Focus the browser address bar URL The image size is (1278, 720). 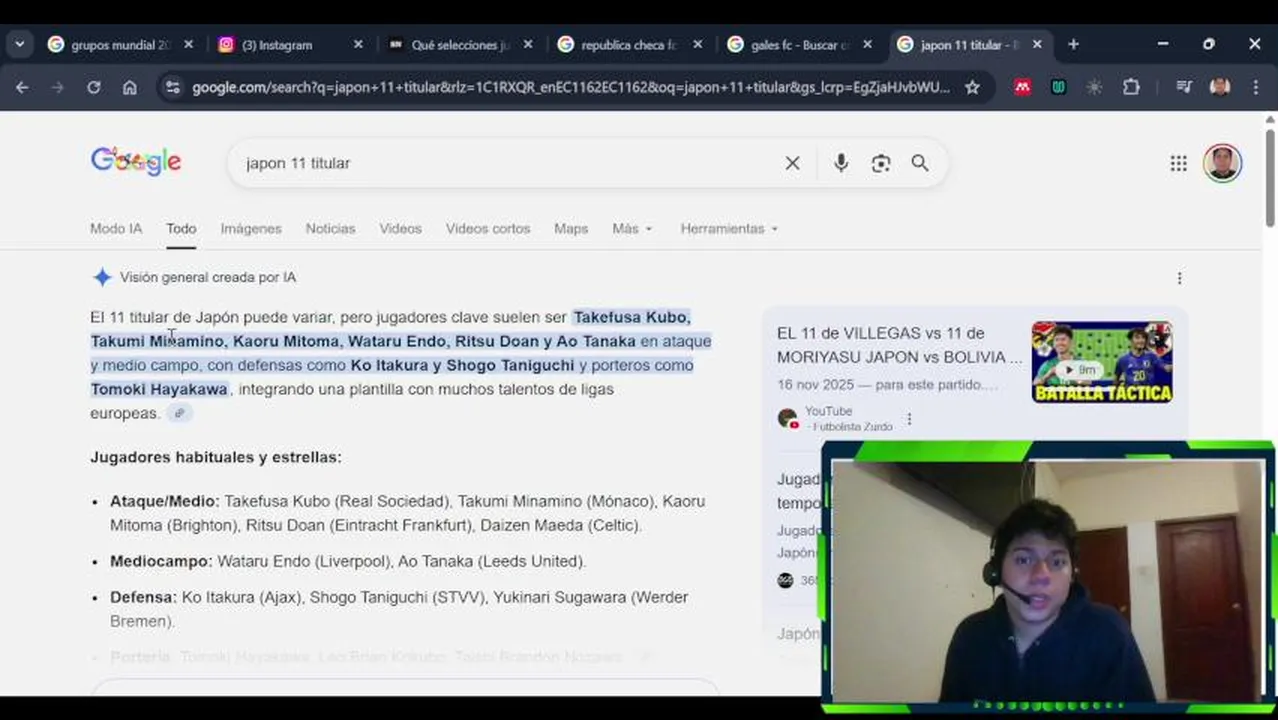click(x=570, y=87)
